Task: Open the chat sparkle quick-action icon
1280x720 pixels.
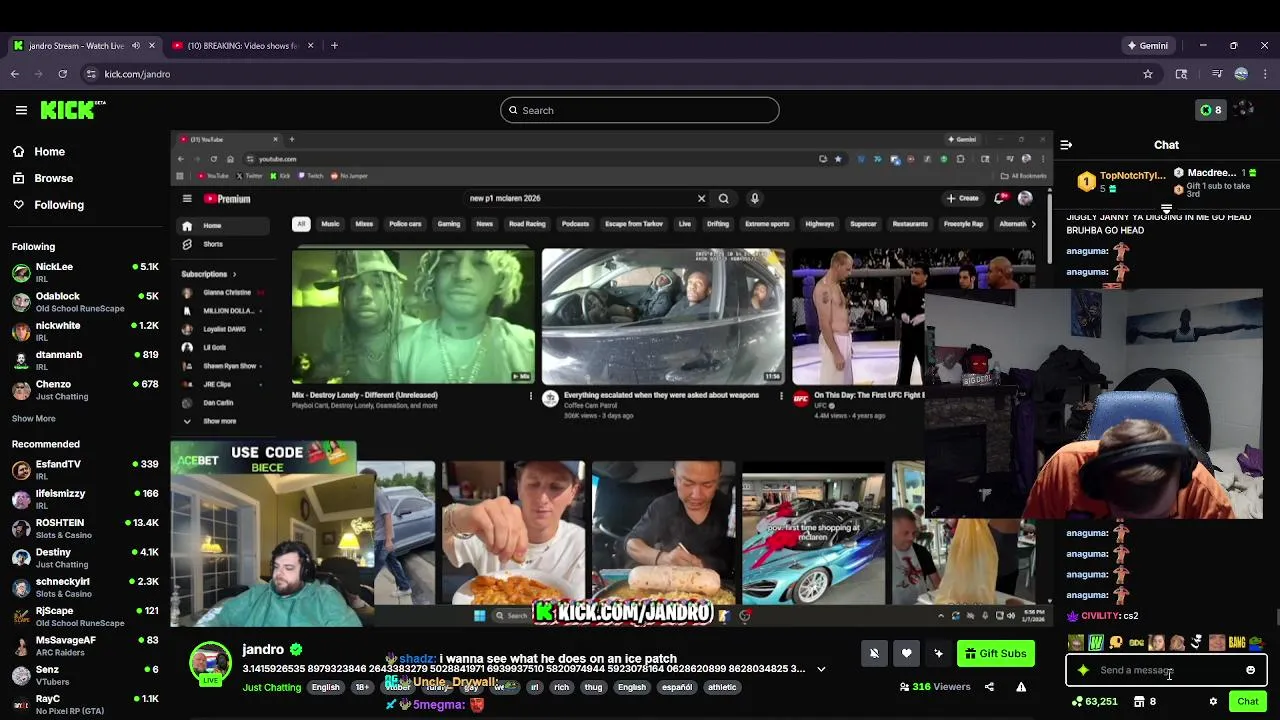Action: 1083,671
